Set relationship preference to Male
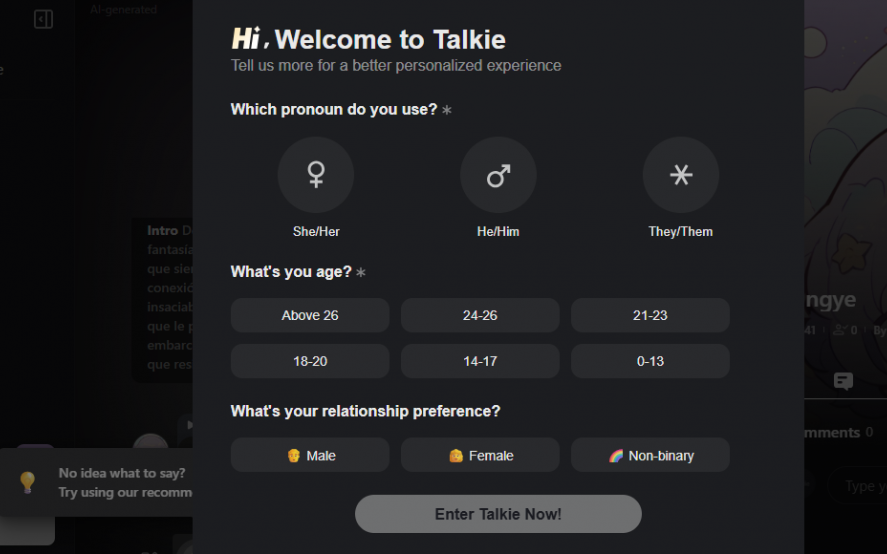Image resolution: width=887 pixels, height=554 pixels. click(x=310, y=455)
